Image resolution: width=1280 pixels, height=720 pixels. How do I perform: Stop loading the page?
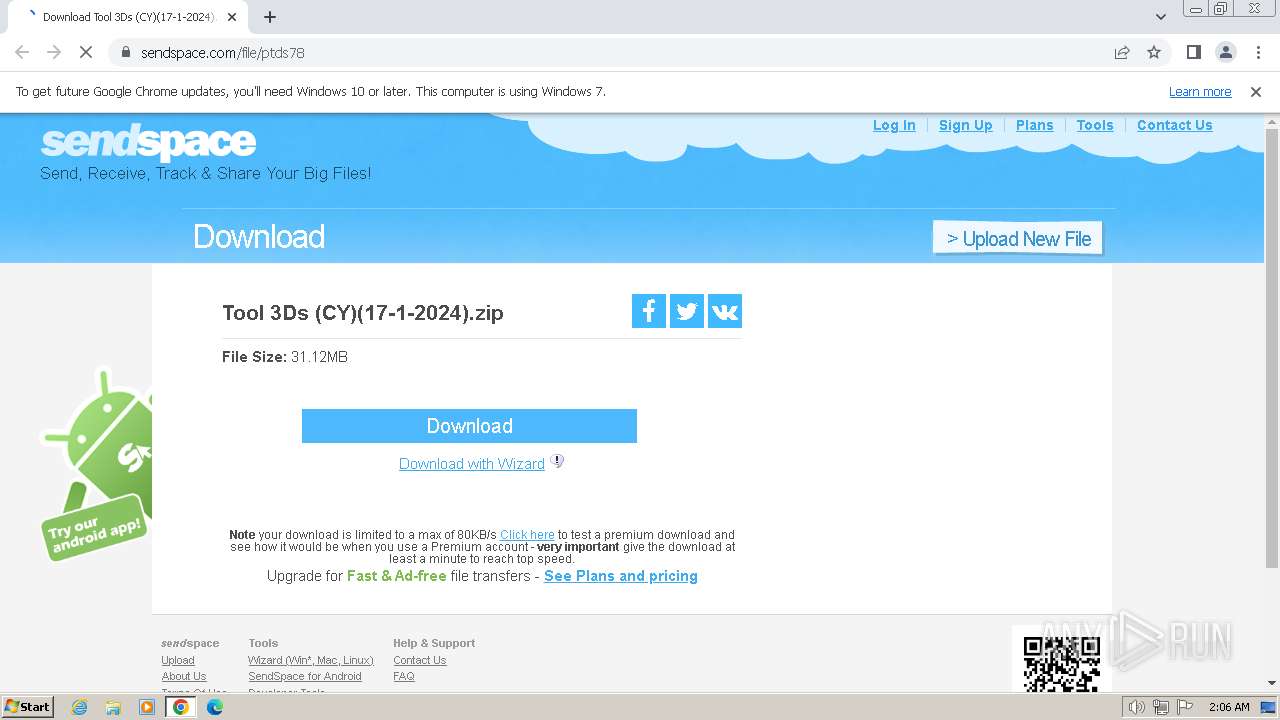point(86,52)
